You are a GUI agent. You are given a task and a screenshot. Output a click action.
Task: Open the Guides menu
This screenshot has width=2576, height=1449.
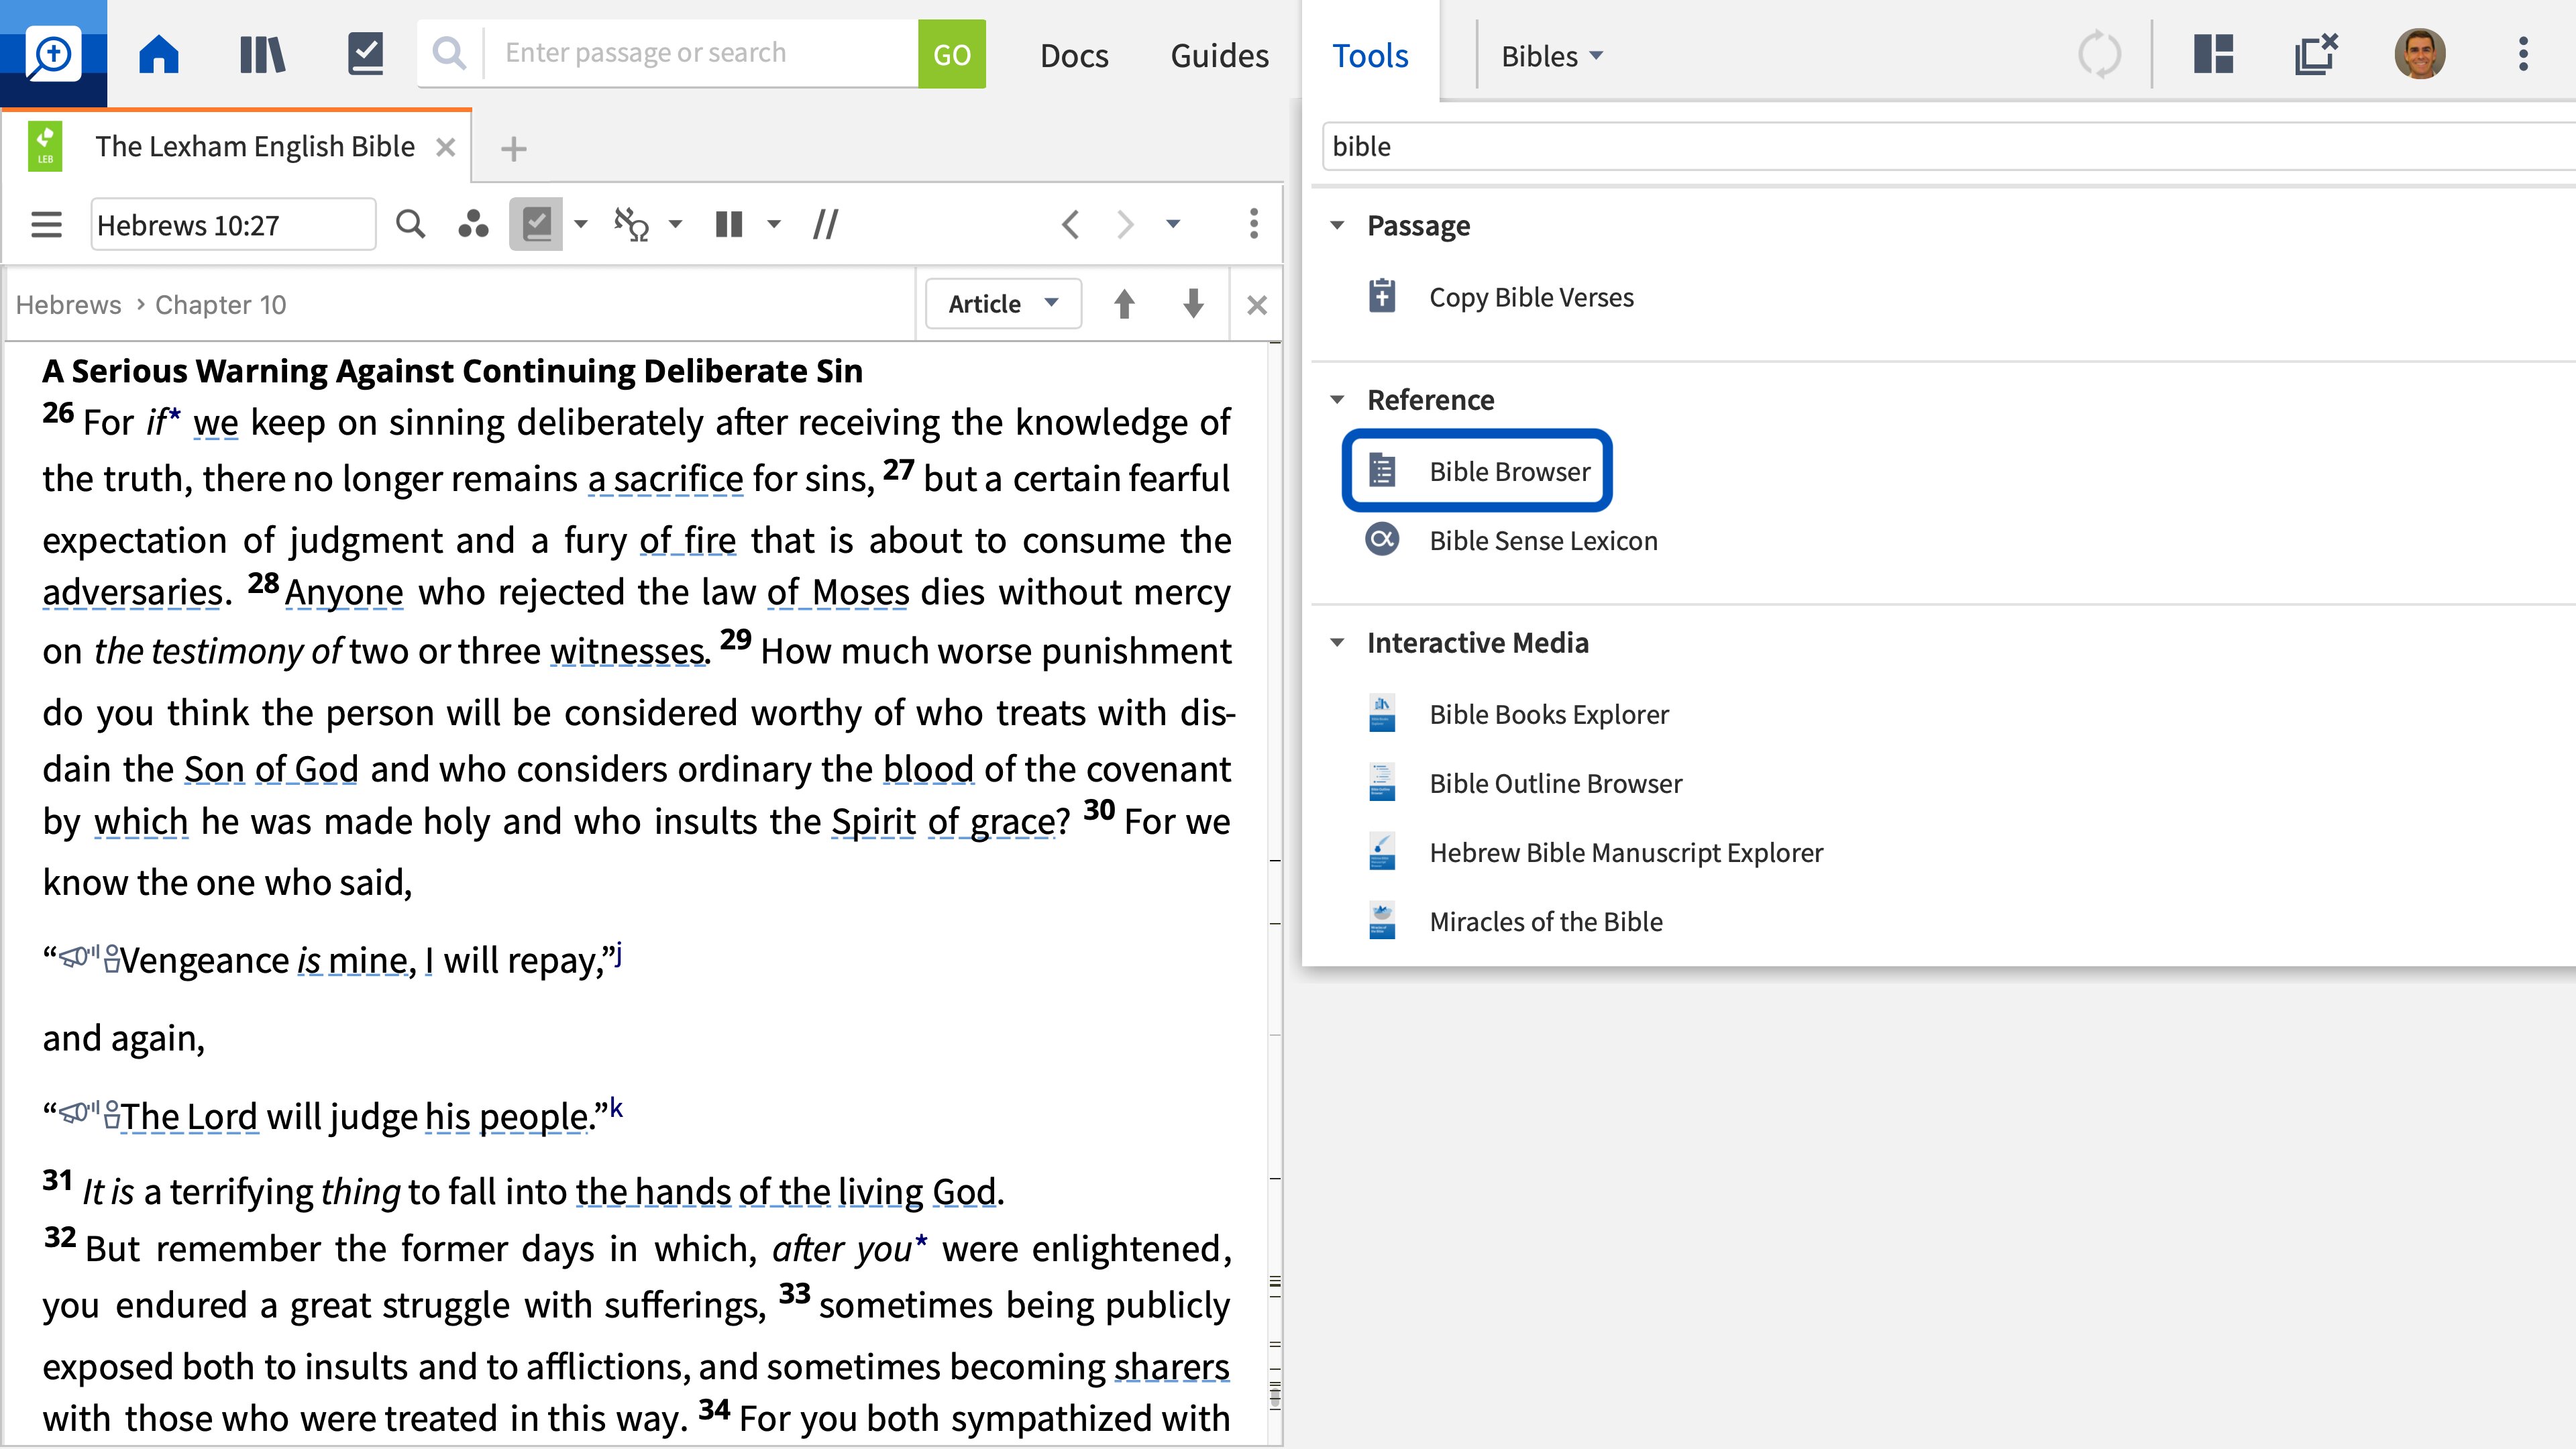pos(1219,55)
